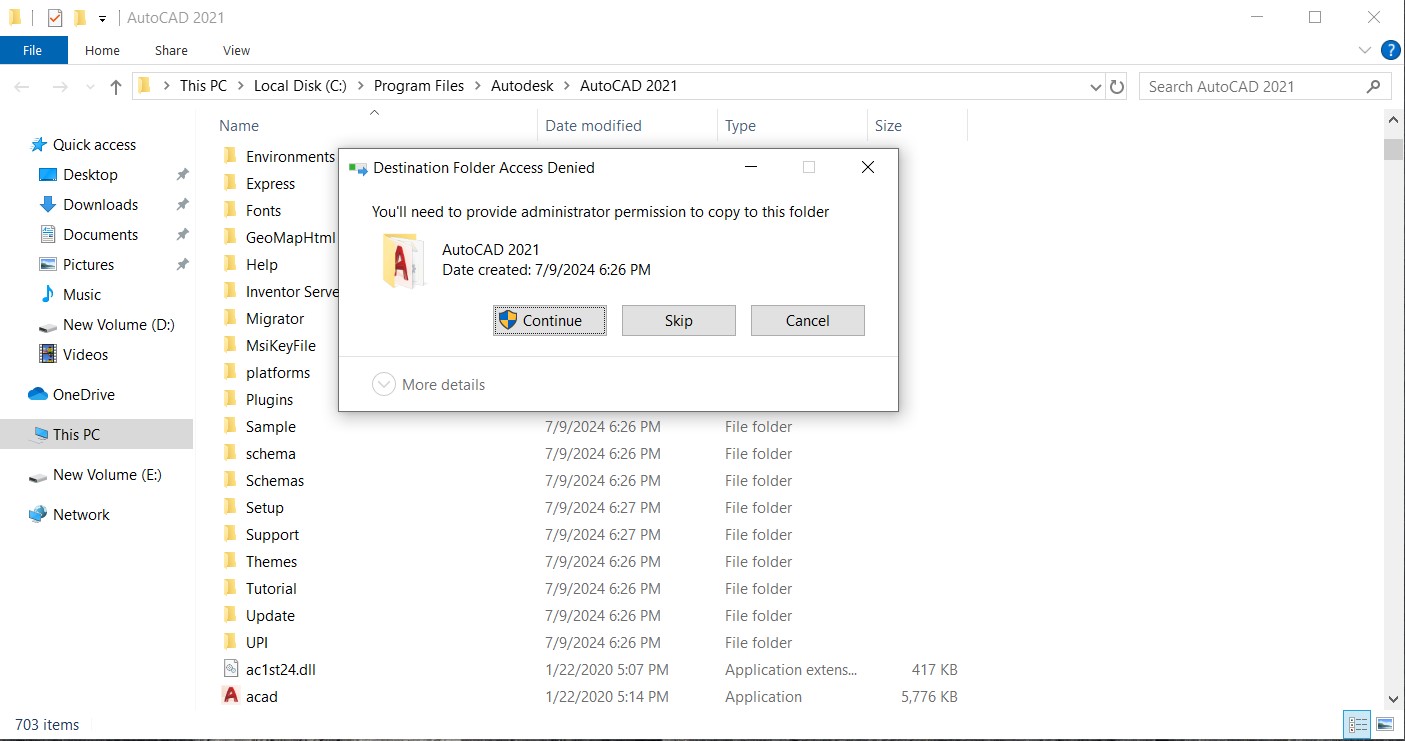1405x741 pixels.
Task: Click the Continue button with shield
Action: (549, 320)
